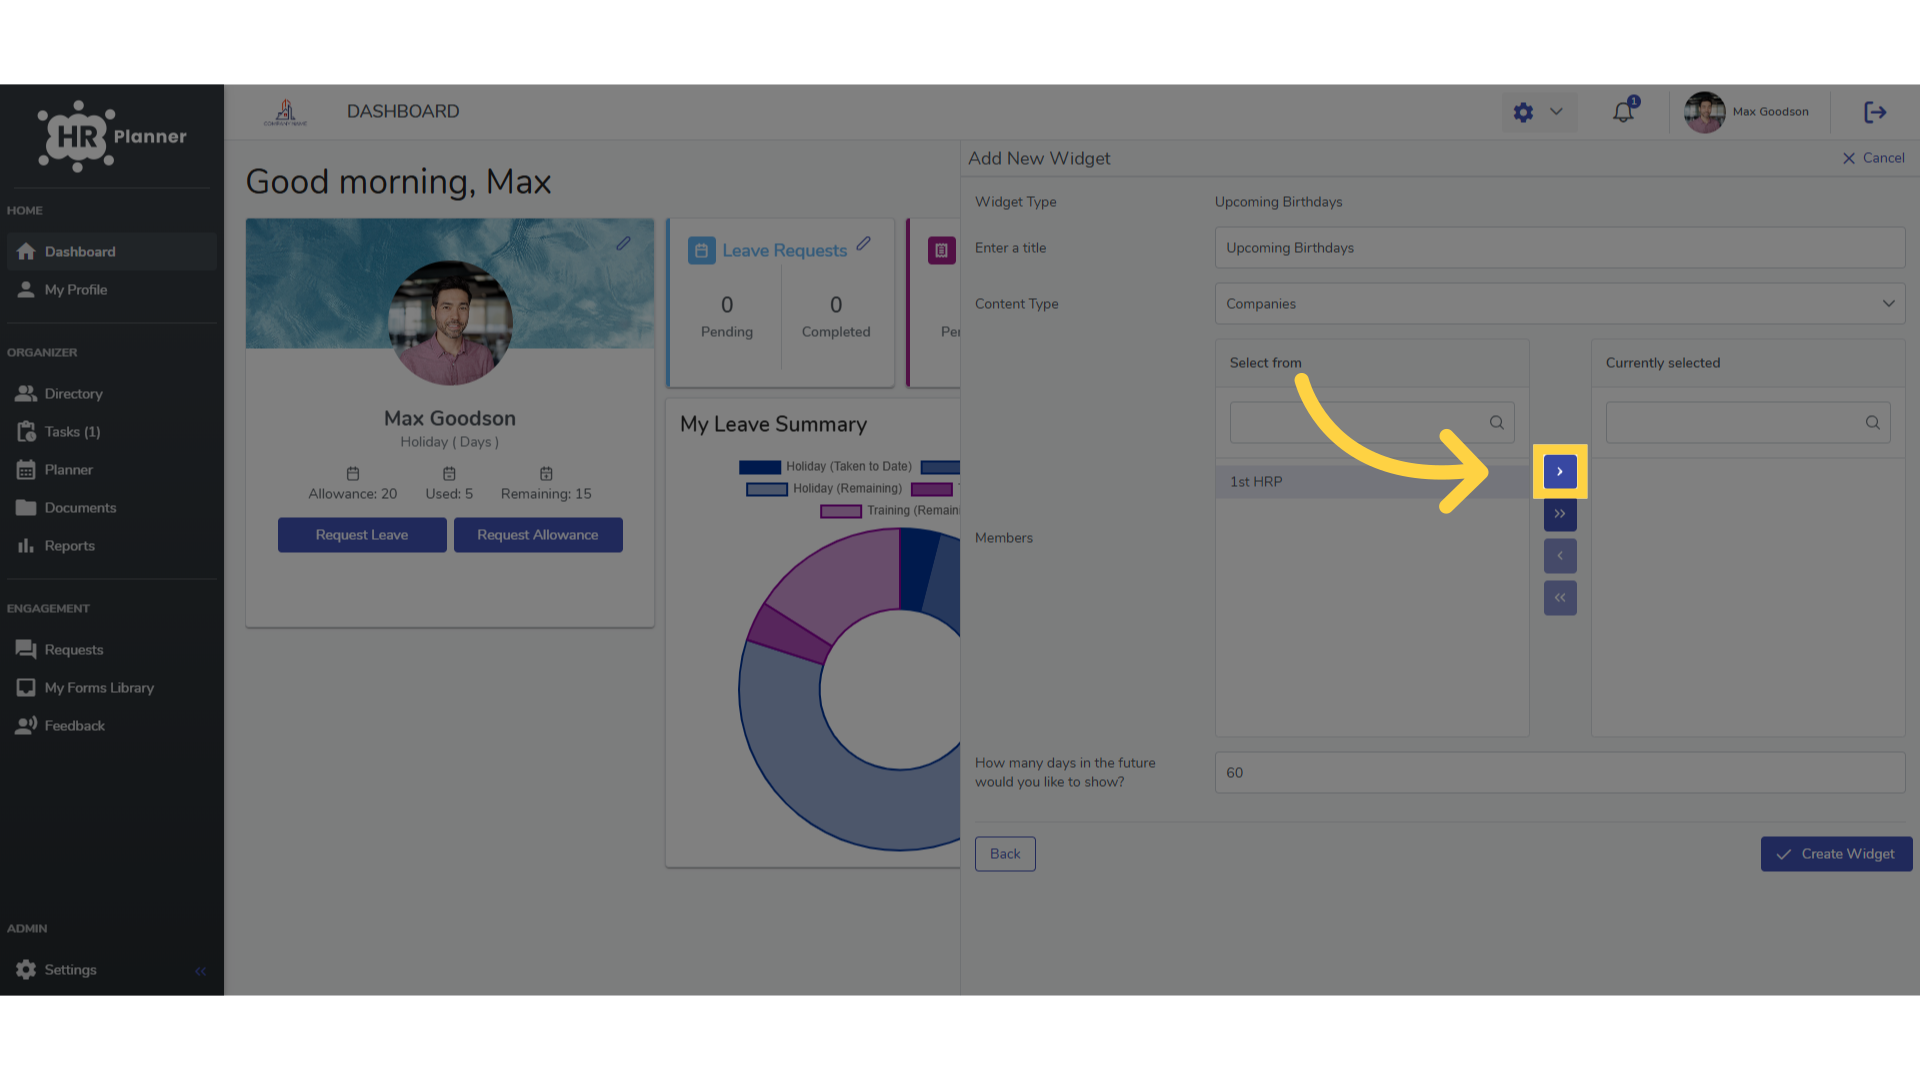The width and height of the screenshot is (1920, 1080).
Task: Click Request Allowance button
Action: pos(538,535)
